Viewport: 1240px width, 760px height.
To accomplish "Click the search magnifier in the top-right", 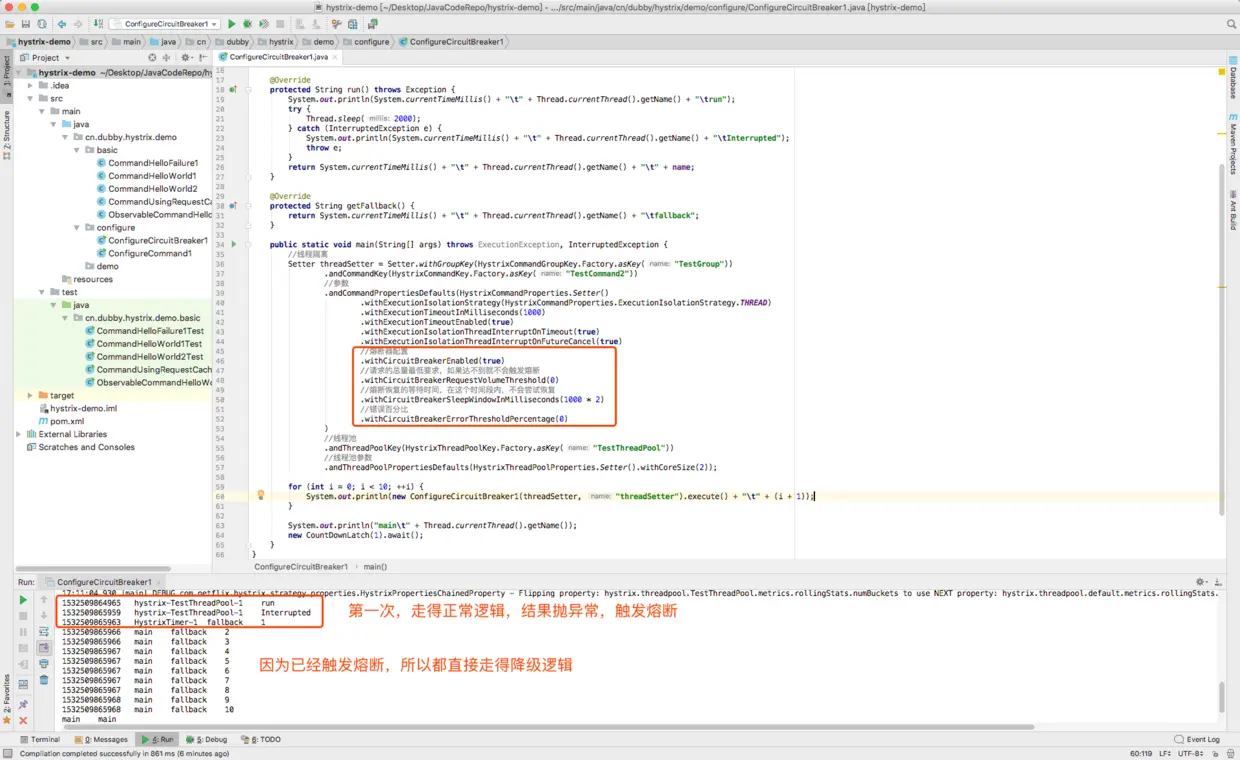I will point(1231,23).
